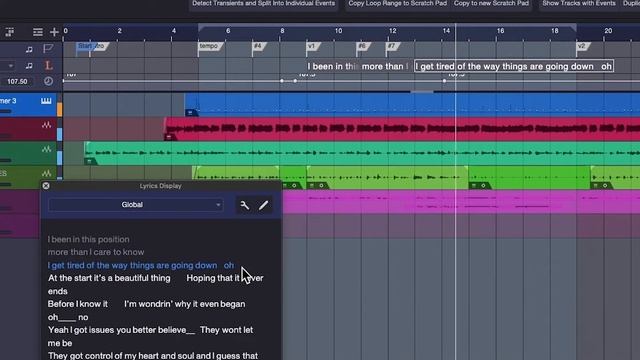This screenshot has width=640, height=360.
Task: Select the #7 marker flag
Action: (393, 46)
